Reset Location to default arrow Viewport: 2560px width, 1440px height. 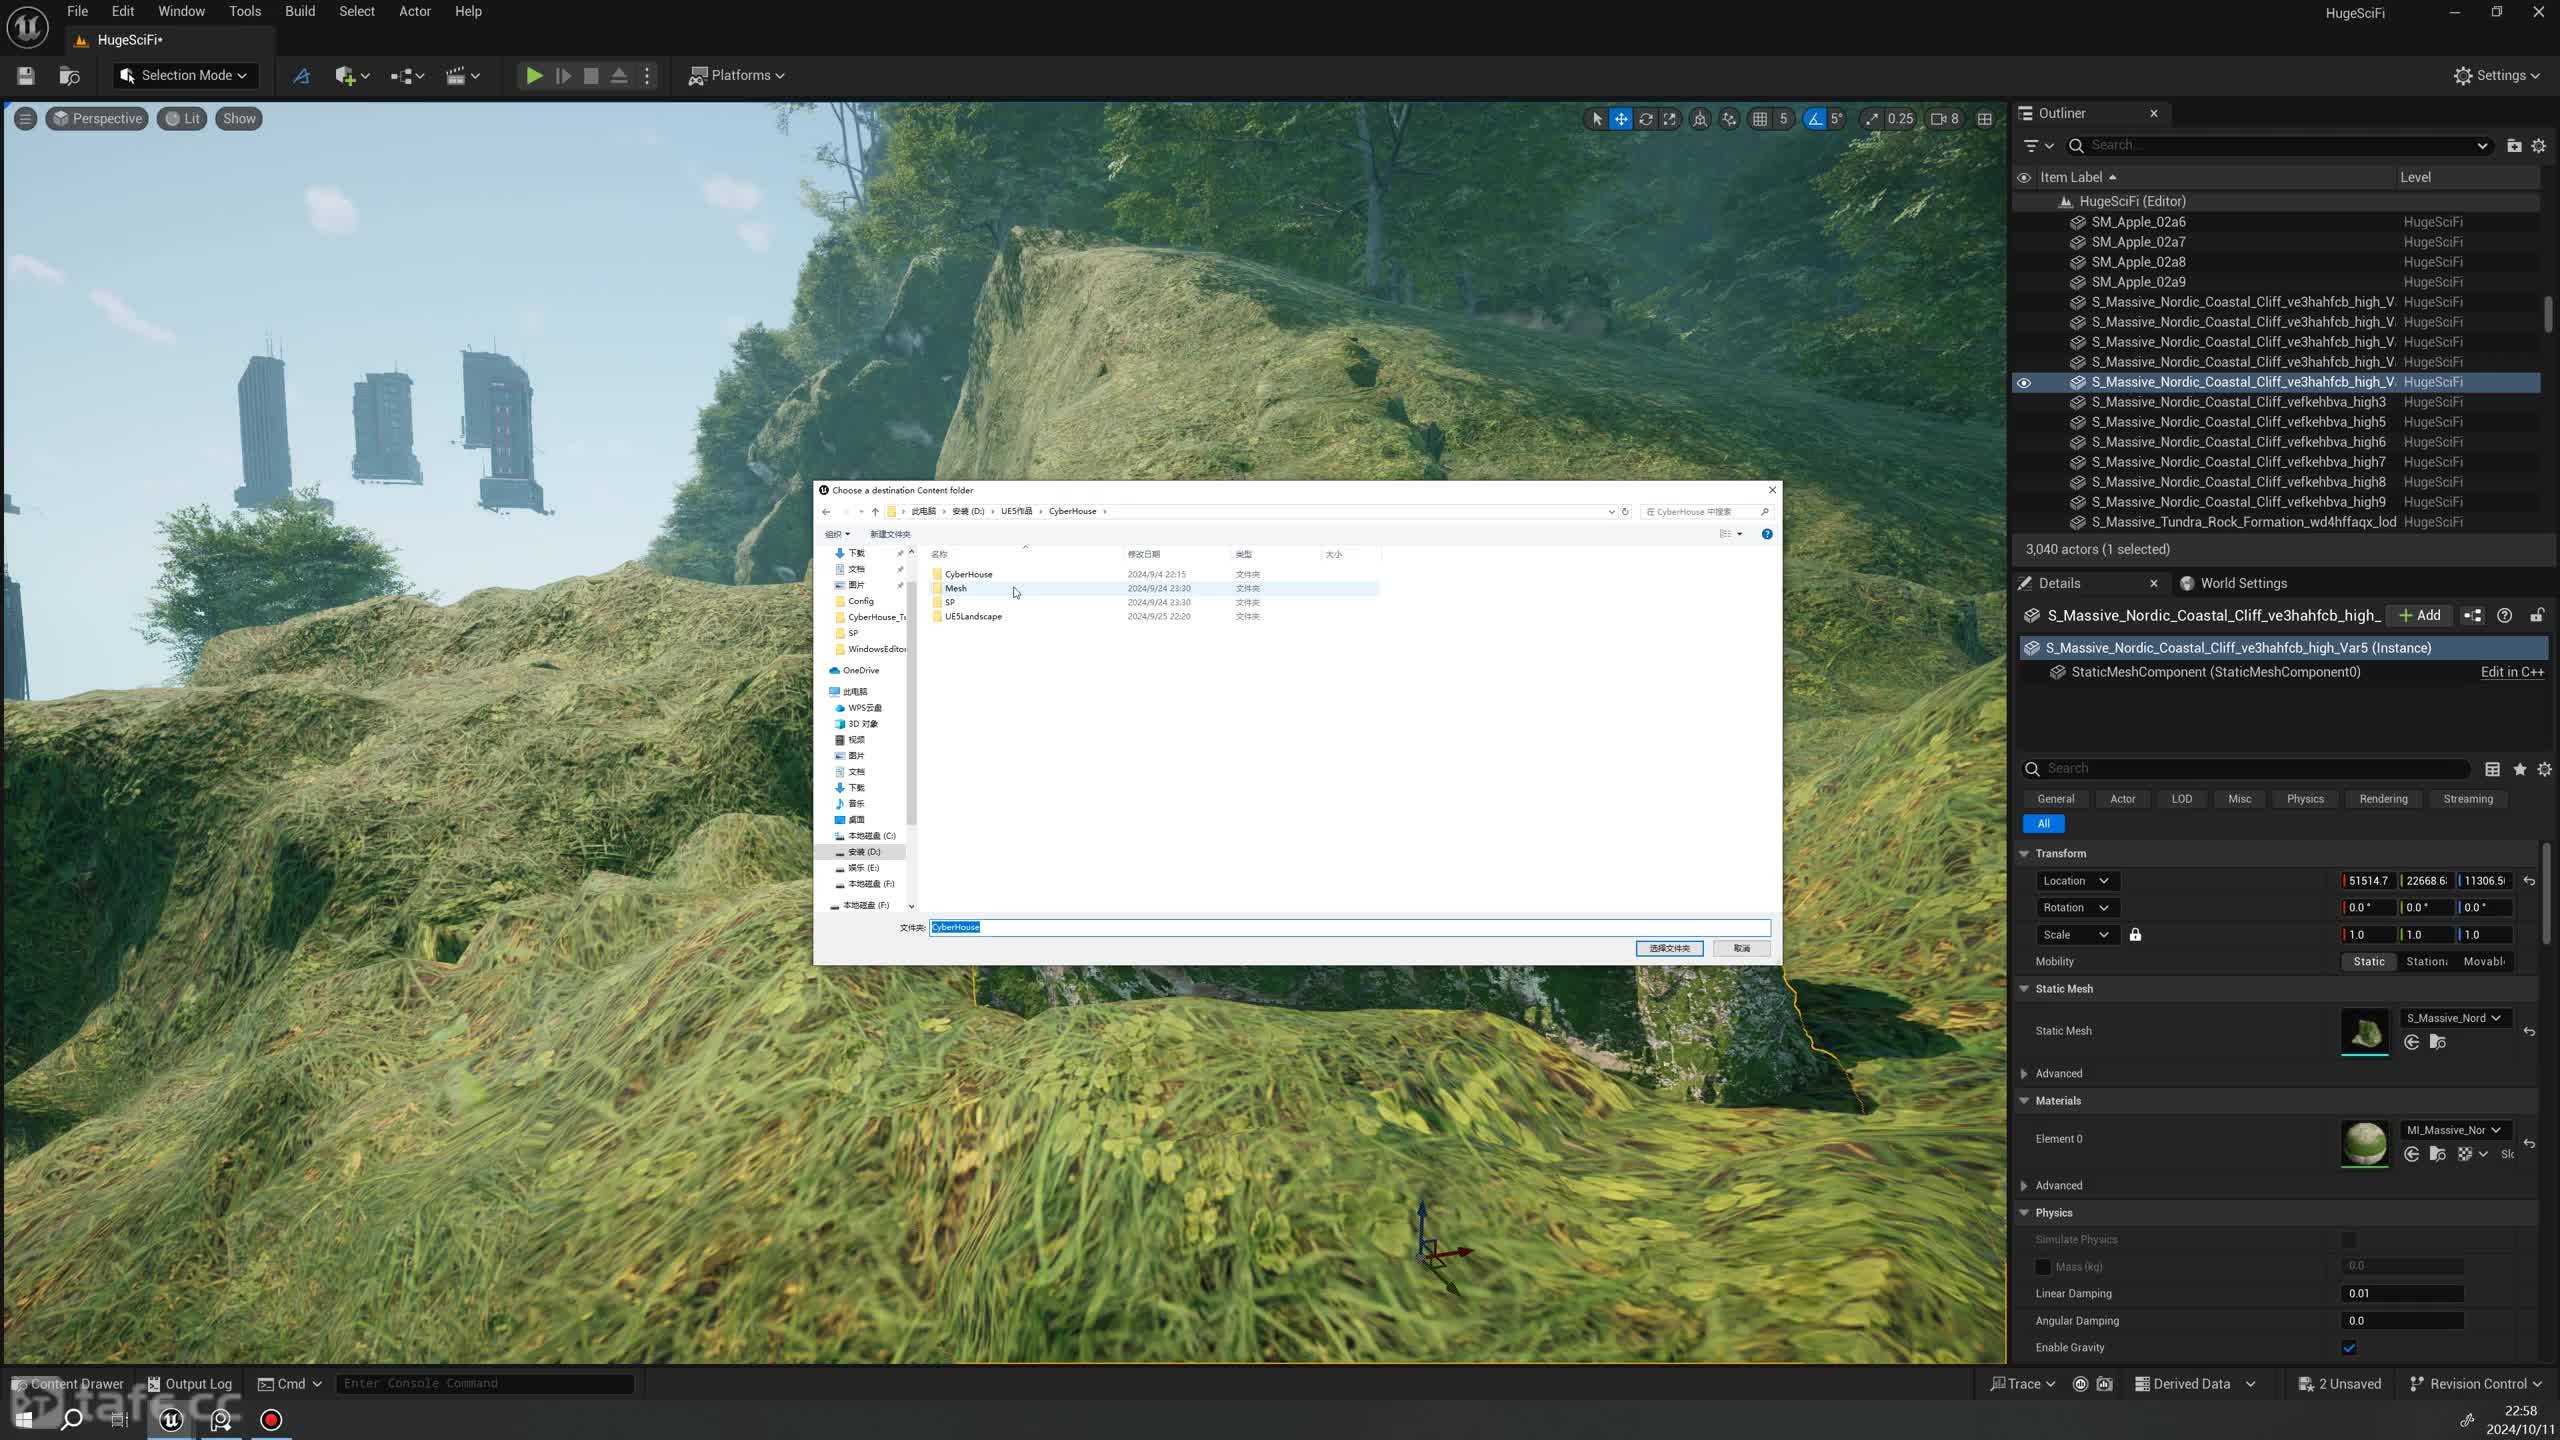[2529, 881]
